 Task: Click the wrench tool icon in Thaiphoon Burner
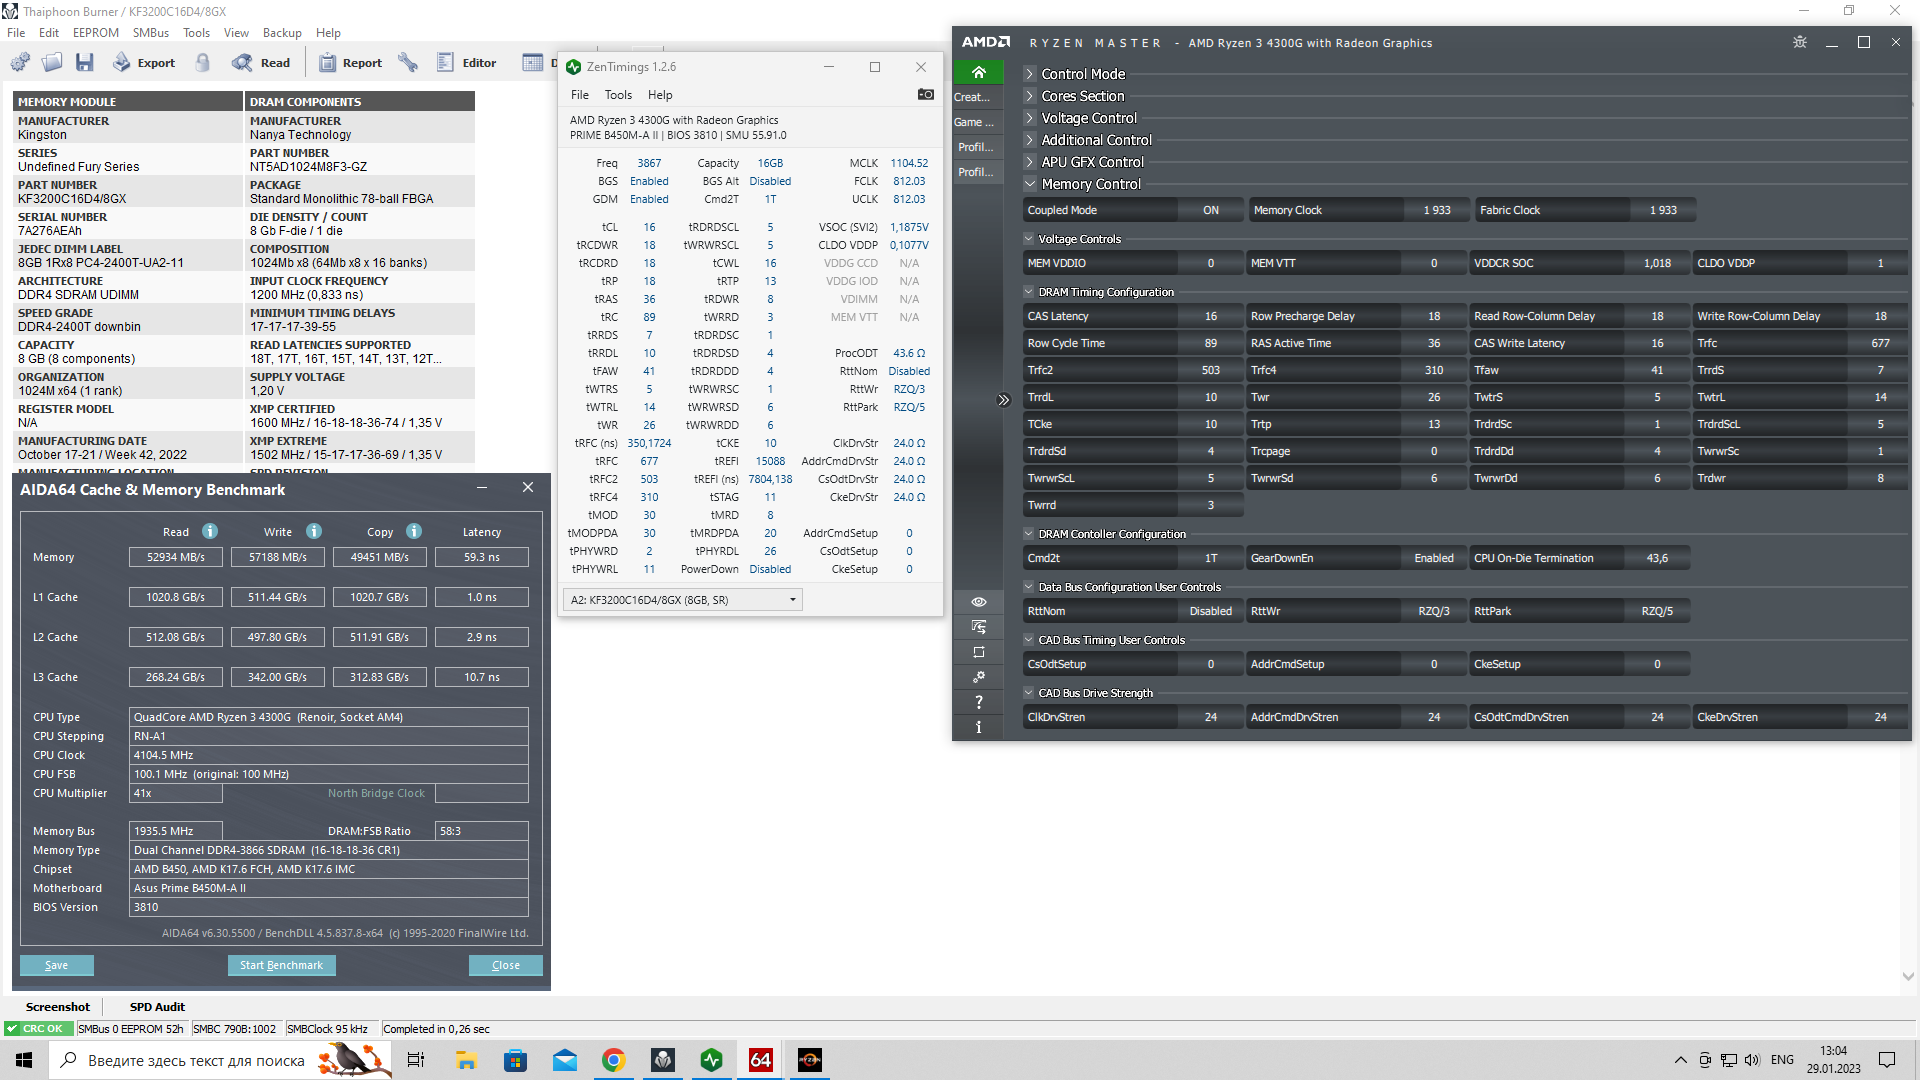point(408,62)
